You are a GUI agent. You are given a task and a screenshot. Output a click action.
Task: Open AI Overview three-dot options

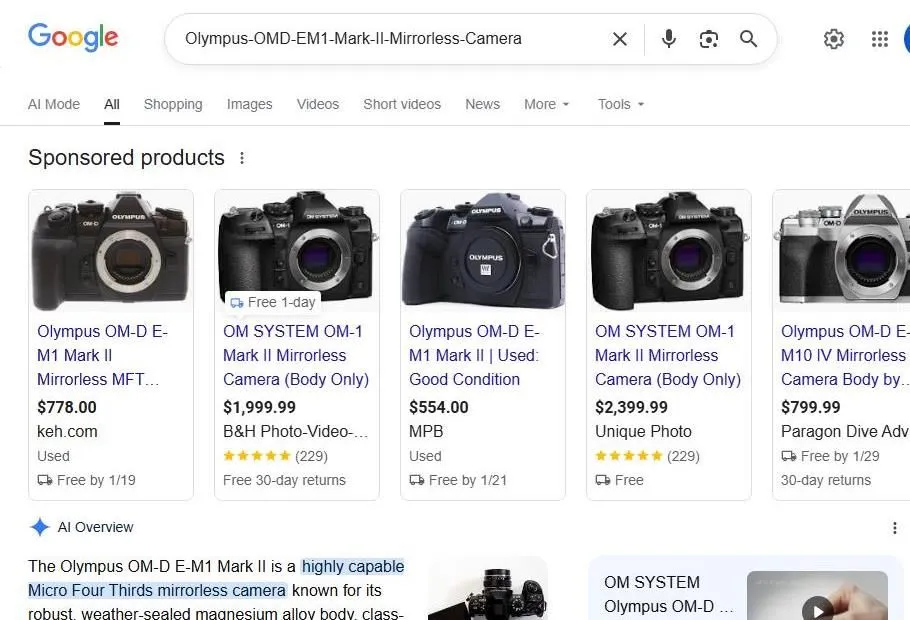(x=894, y=528)
